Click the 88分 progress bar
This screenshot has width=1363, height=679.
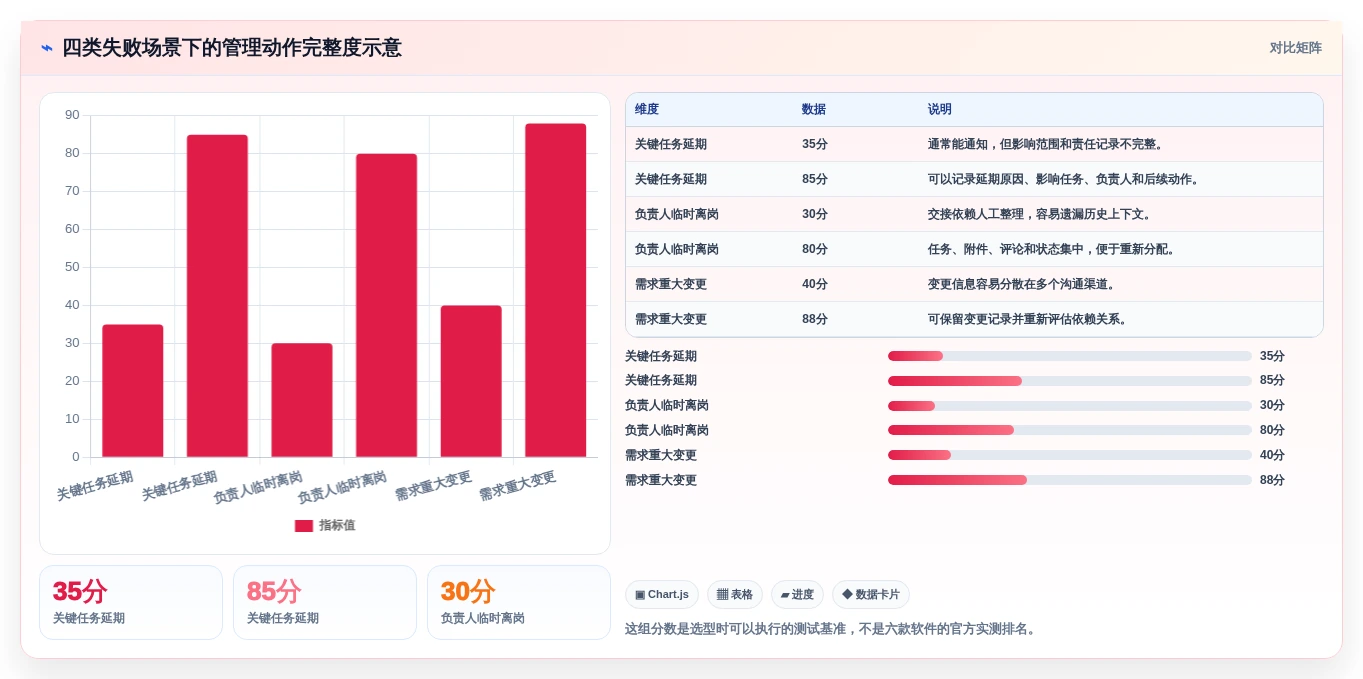point(1070,480)
